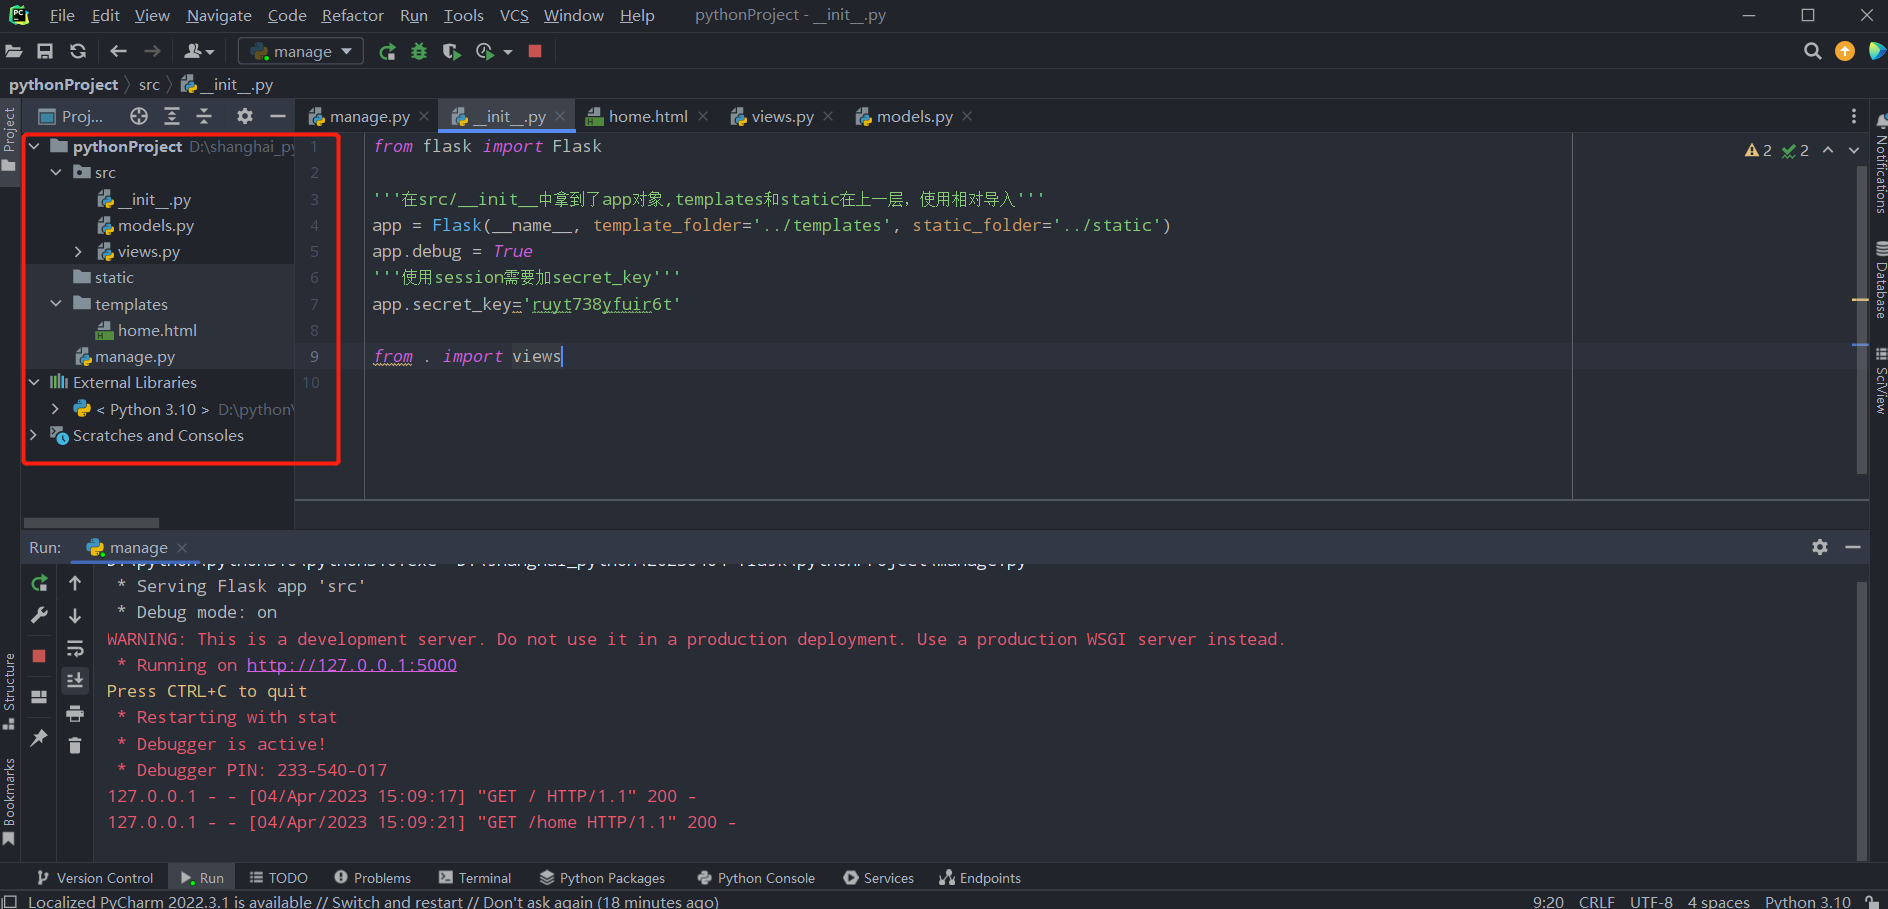Open the Problems tool window
Viewport: 1888px width, 909px height.
tap(373, 878)
